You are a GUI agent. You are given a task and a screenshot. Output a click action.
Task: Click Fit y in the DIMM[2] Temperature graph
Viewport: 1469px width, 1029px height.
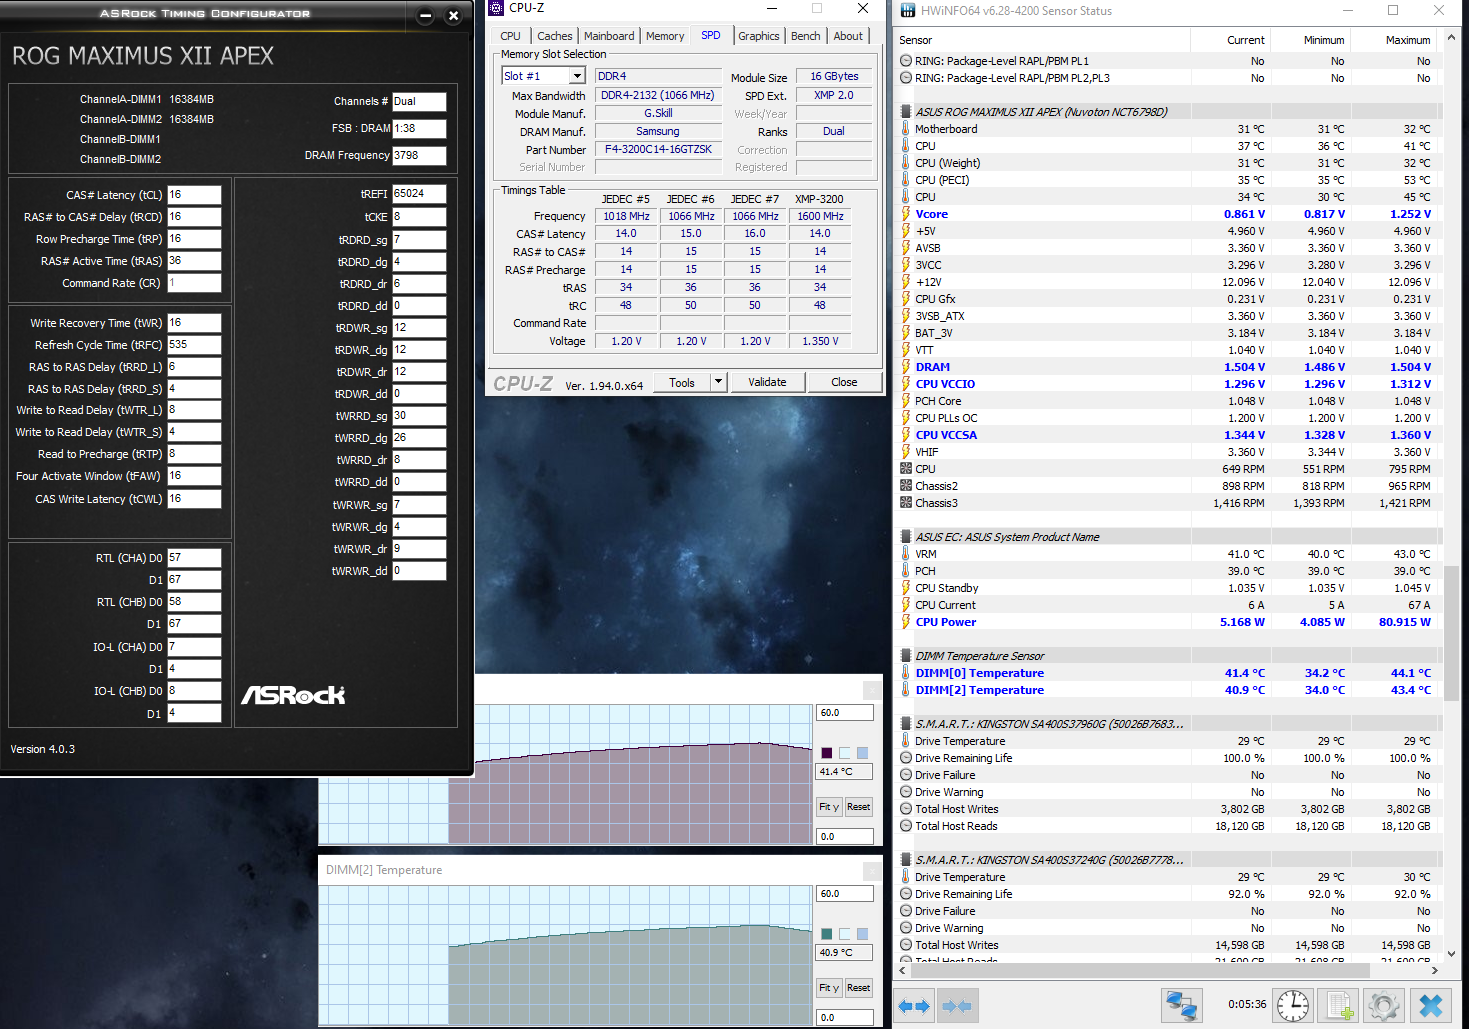(x=829, y=988)
